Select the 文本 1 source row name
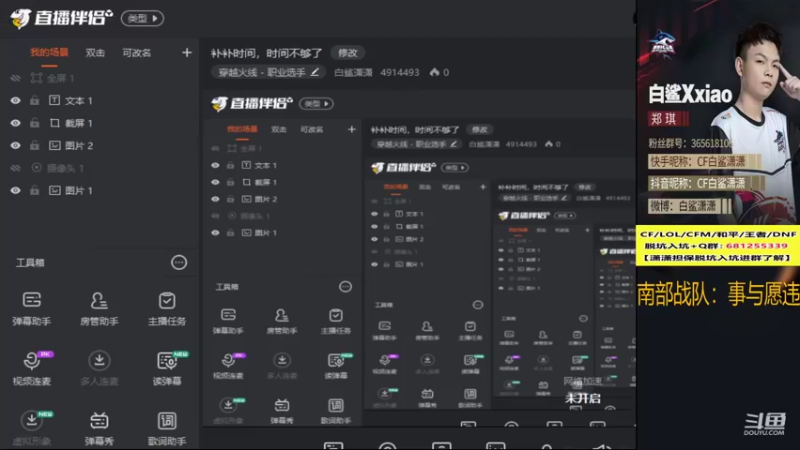Viewport: 800px width, 450px height. (79, 101)
